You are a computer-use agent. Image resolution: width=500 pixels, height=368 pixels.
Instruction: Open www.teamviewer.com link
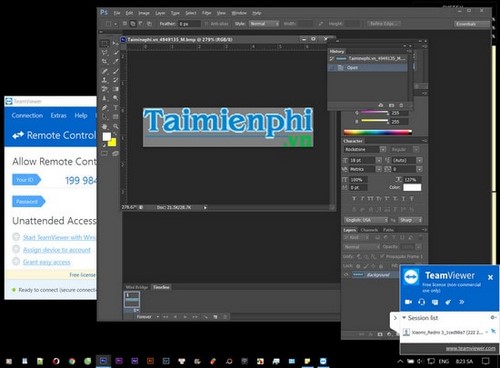(471, 348)
